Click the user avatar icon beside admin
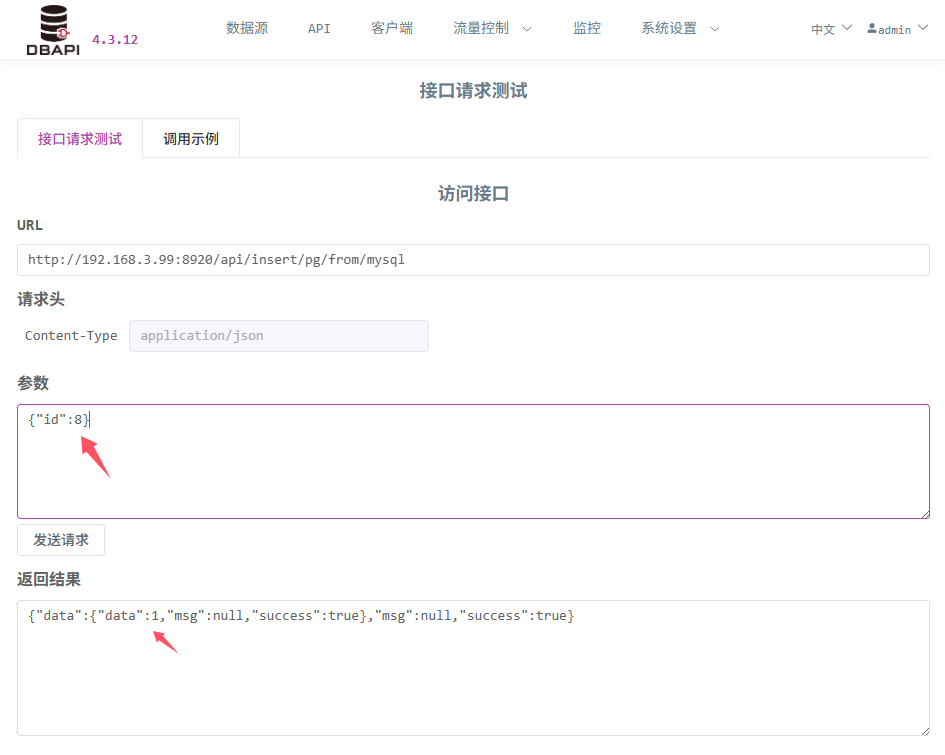 (872, 29)
